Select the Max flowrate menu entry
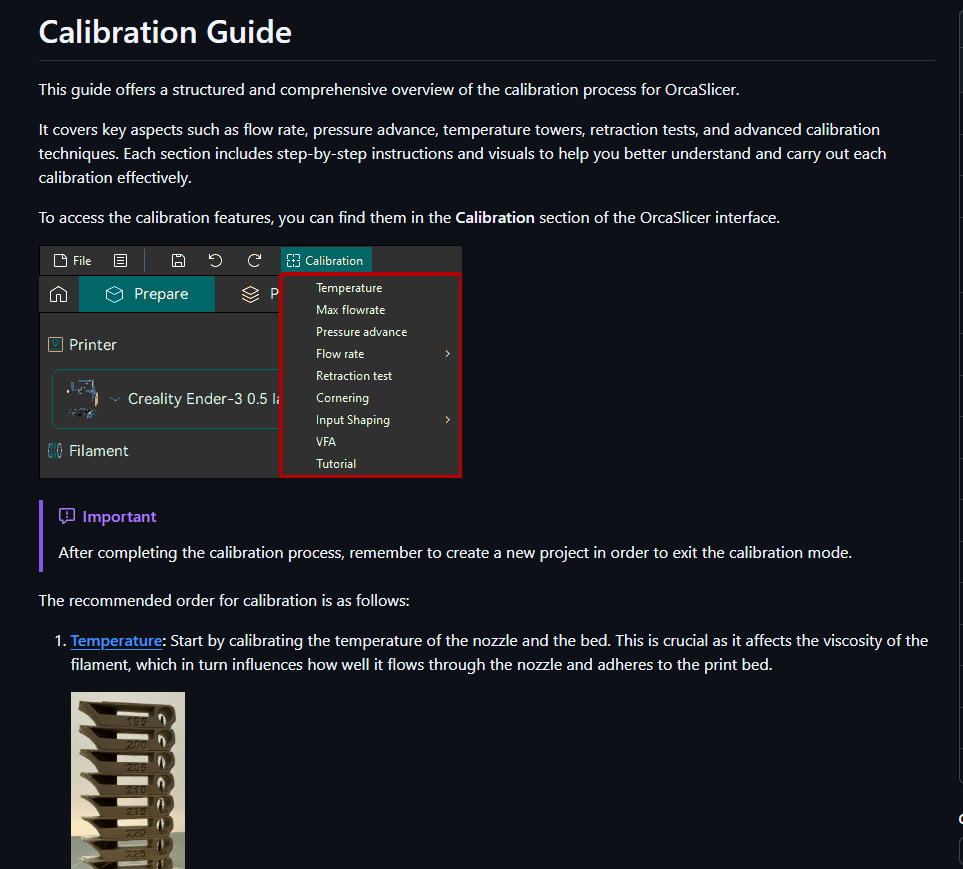Viewport: 963px width, 869px height. [x=350, y=310]
